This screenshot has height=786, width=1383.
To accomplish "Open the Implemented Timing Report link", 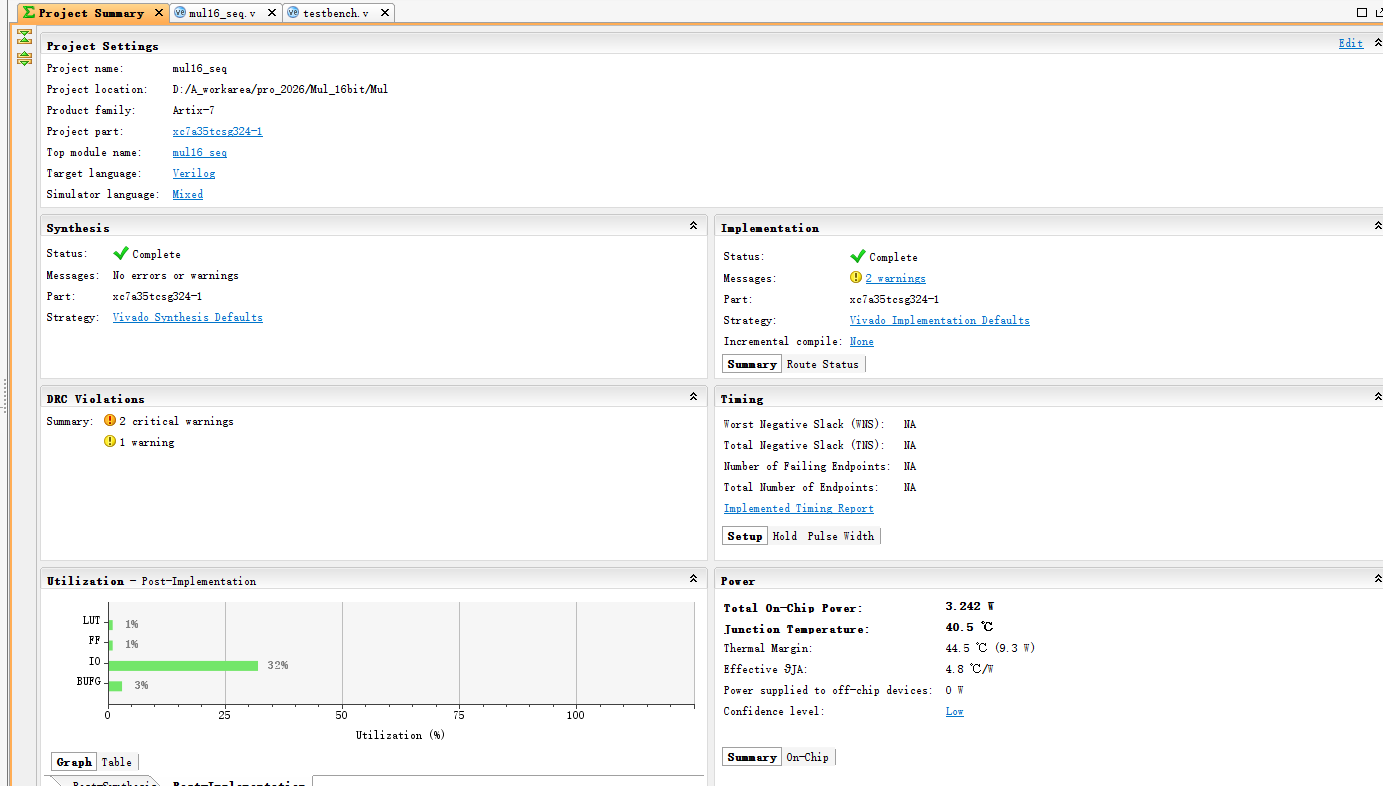I will tap(799, 508).
